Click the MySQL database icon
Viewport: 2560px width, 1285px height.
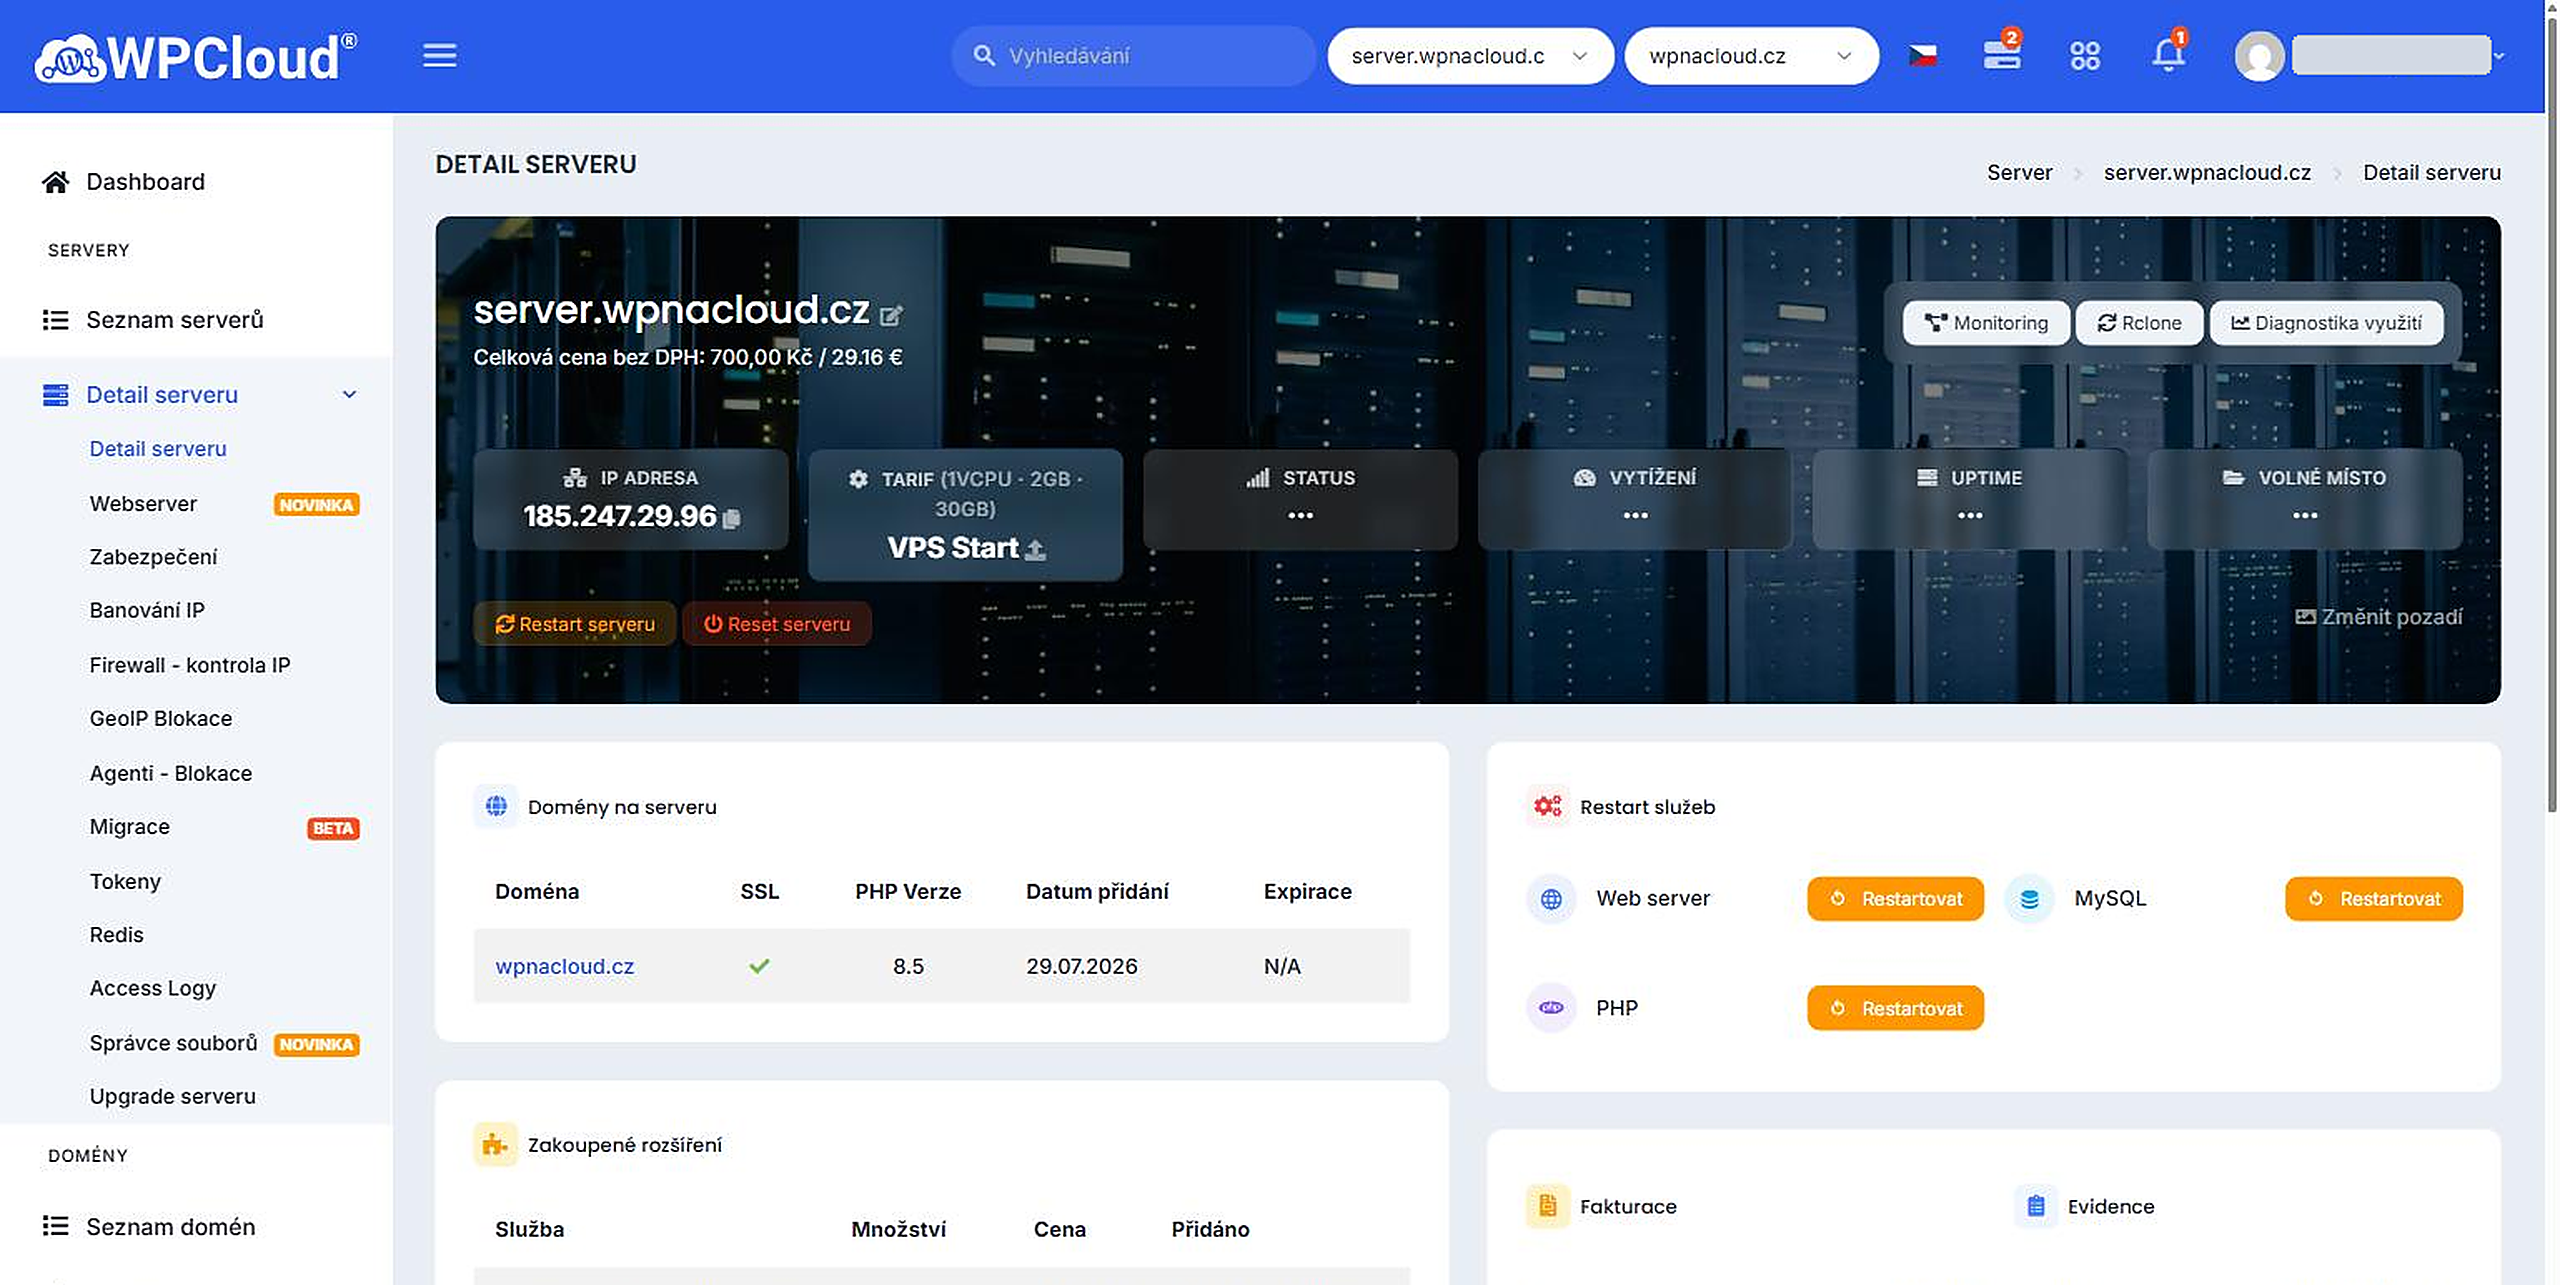point(2029,899)
